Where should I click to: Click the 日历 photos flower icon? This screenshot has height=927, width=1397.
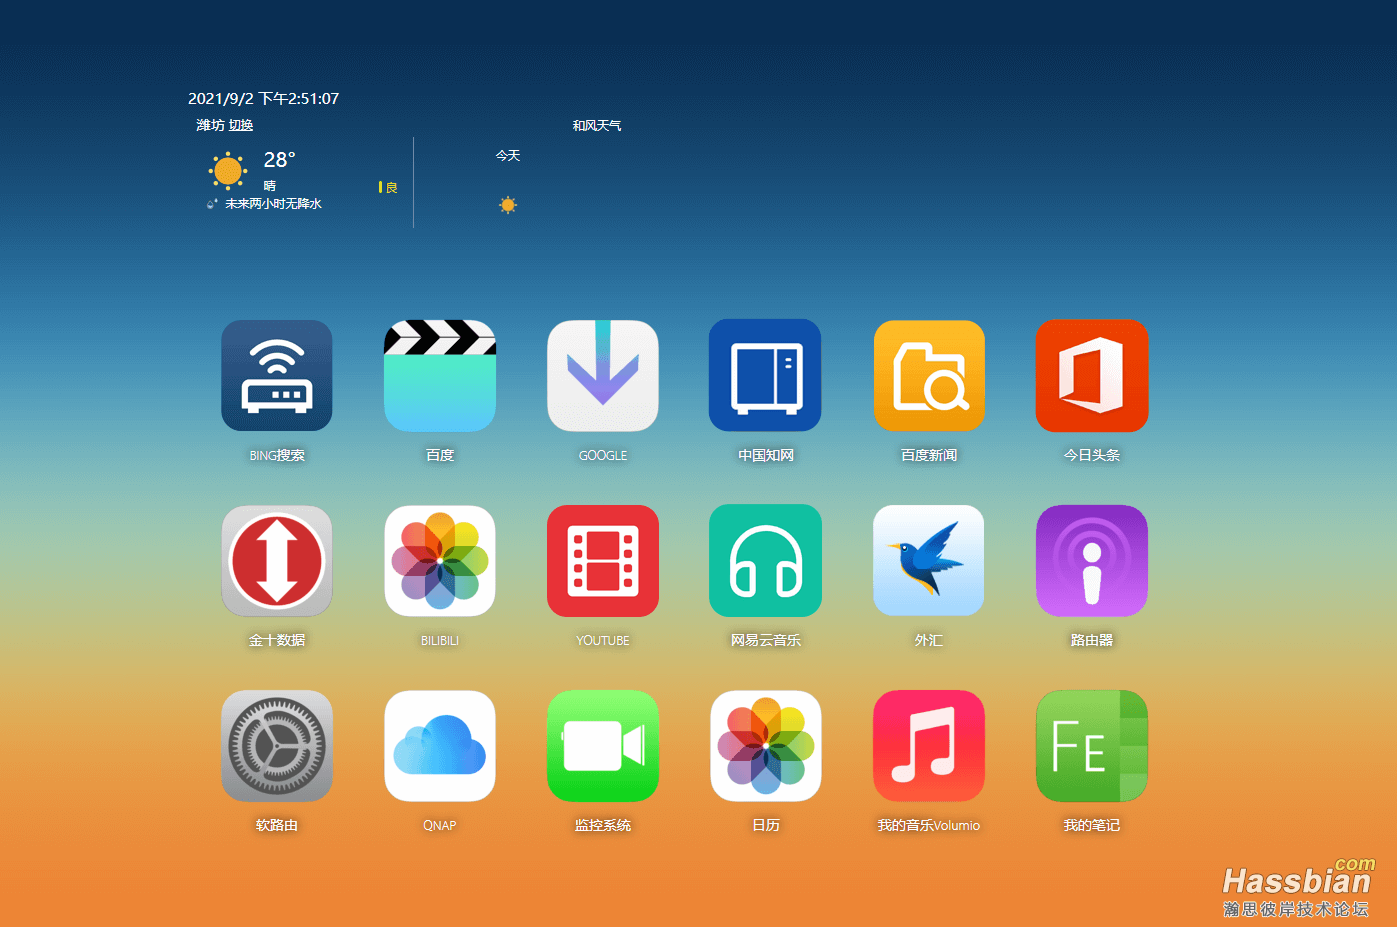coord(765,745)
